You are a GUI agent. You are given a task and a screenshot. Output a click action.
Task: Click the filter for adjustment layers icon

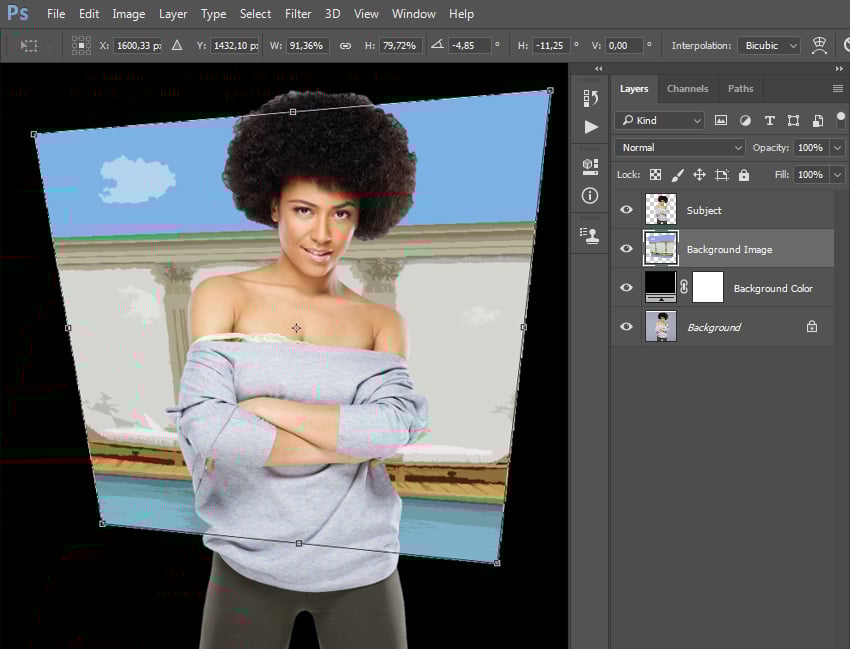[x=745, y=120]
